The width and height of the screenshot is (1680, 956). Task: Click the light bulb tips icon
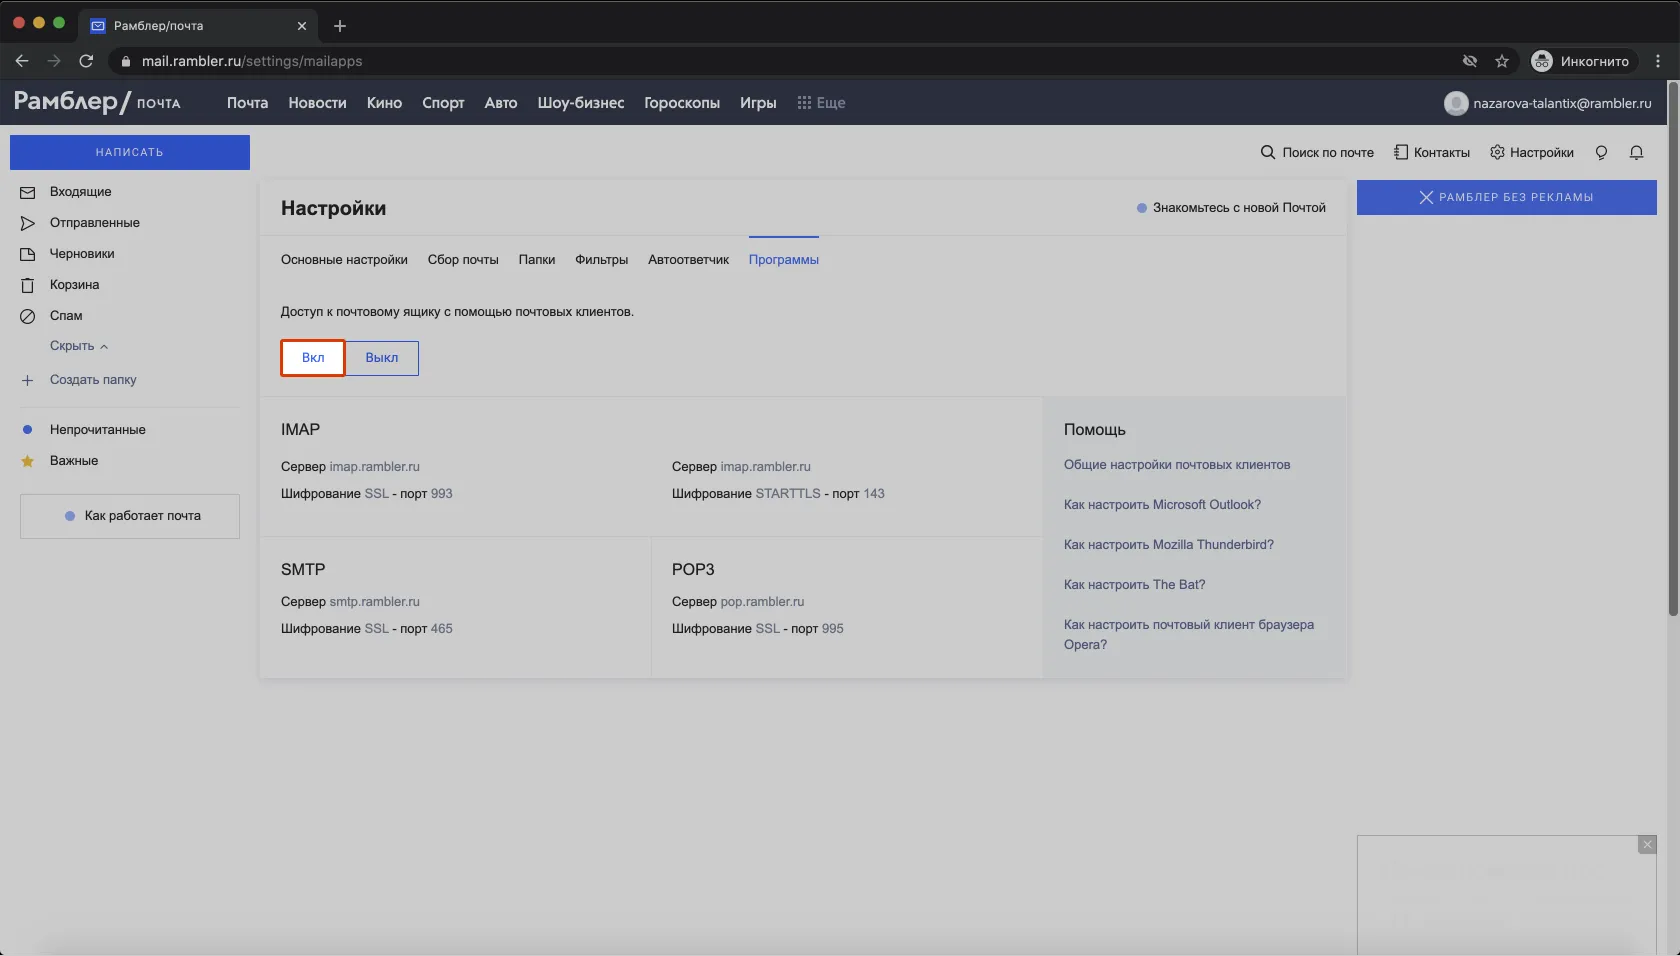(x=1601, y=153)
